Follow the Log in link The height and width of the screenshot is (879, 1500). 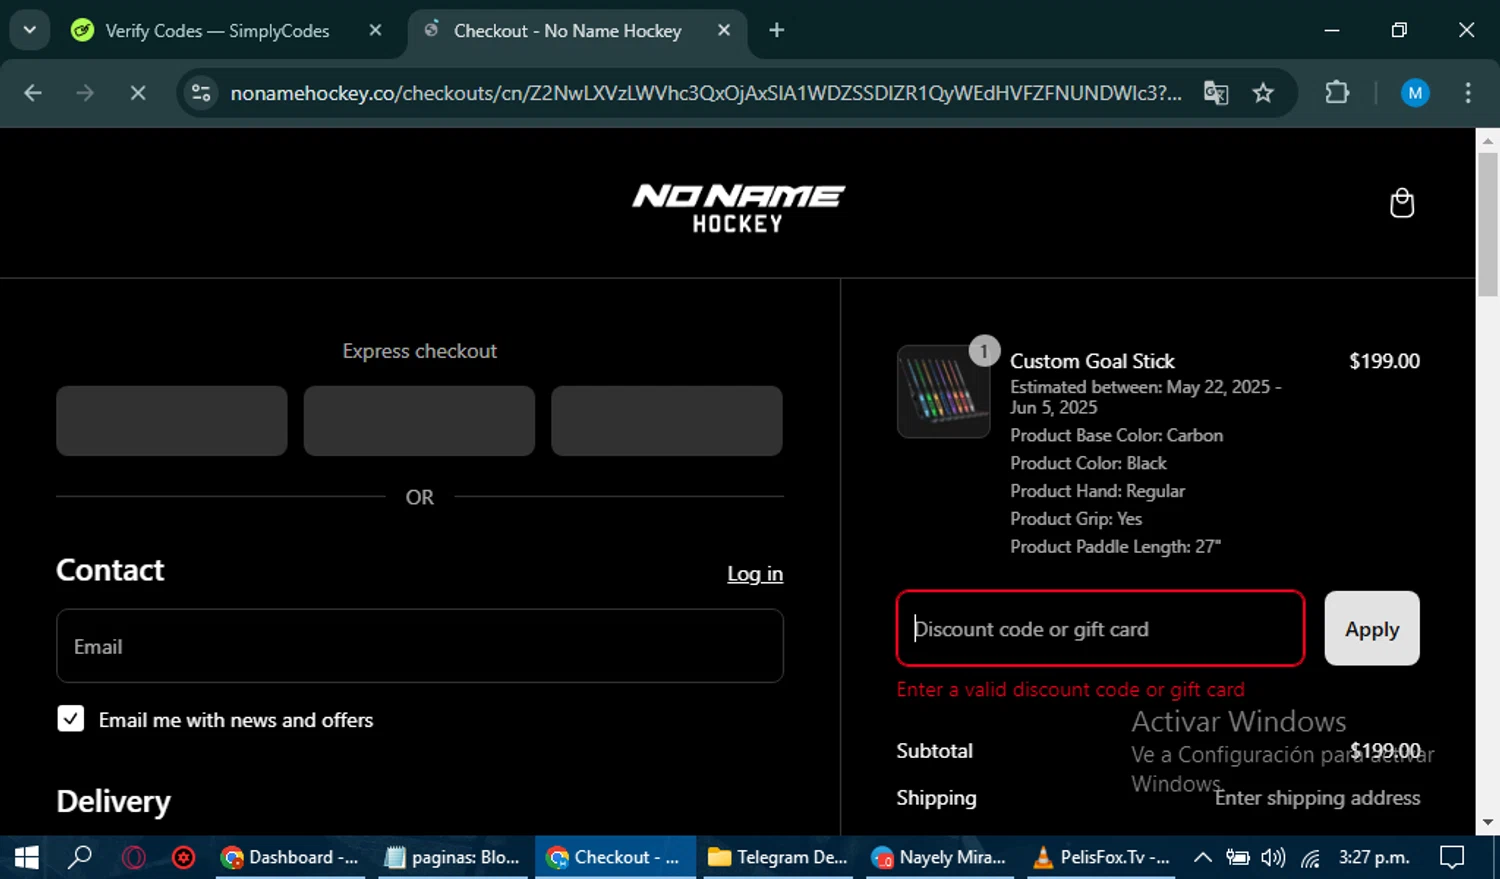pyautogui.click(x=755, y=574)
